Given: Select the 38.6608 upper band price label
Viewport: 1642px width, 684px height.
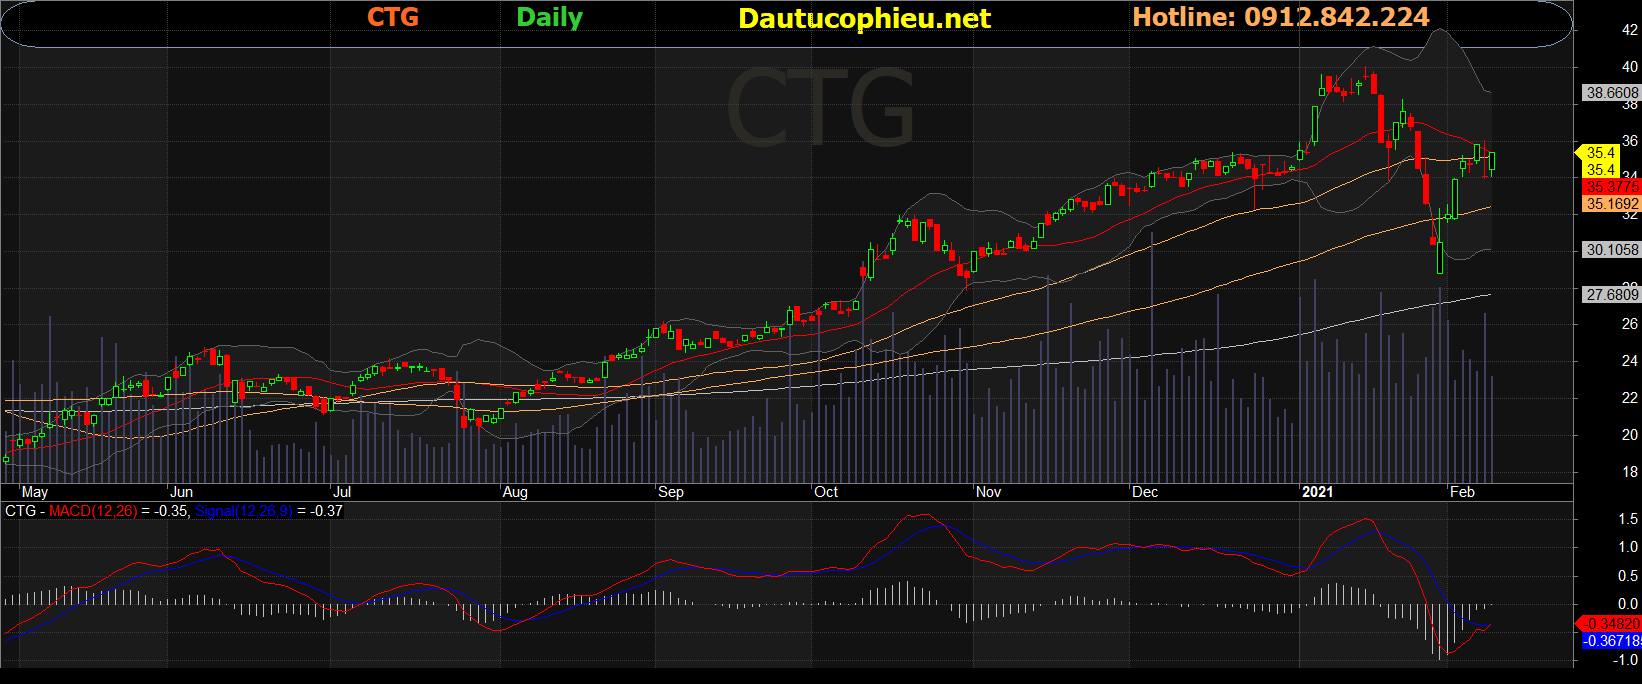Looking at the screenshot, I should point(1612,92).
